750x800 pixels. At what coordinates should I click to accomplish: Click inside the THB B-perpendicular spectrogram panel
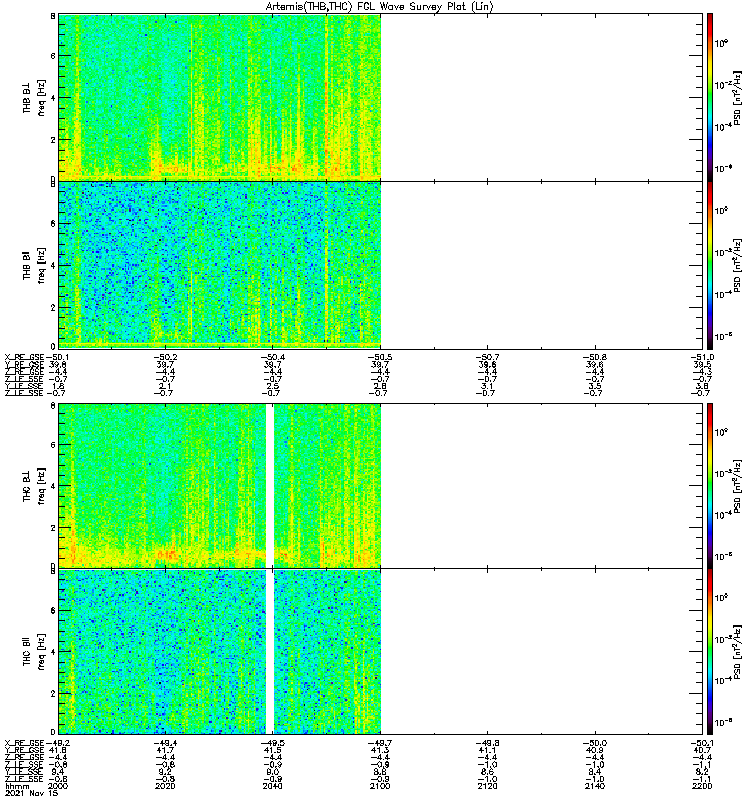381,97
